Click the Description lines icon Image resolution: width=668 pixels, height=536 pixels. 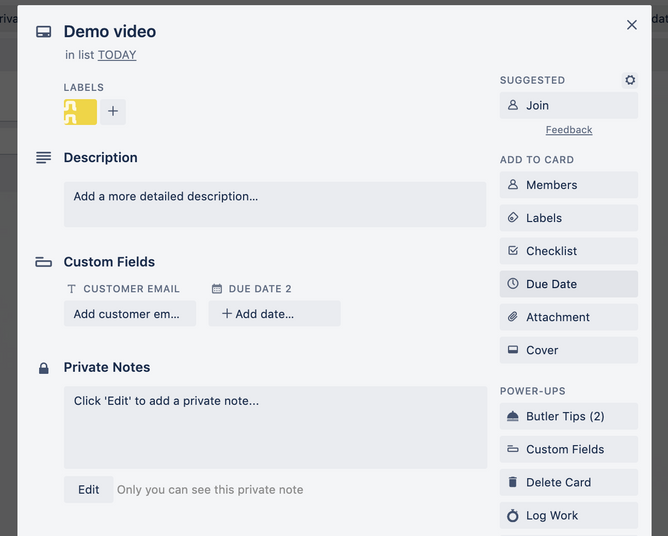(x=43, y=158)
